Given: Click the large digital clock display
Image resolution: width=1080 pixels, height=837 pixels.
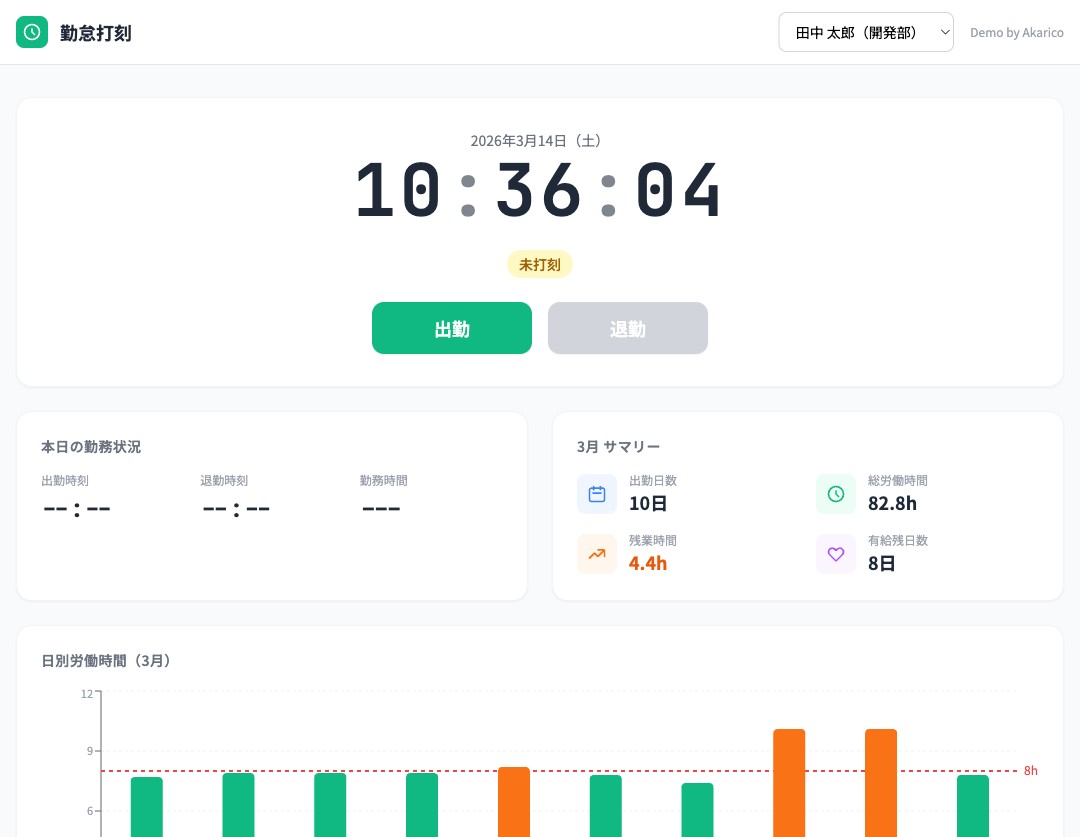Looking at the screenshot, I should tap(539, 191).
